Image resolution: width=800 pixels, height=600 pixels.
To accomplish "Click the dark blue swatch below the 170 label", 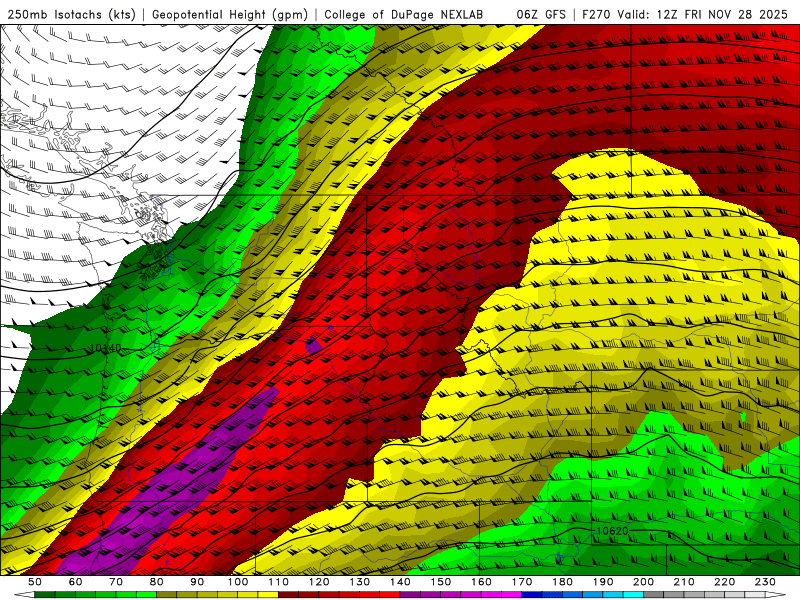I will coord(532,595).
